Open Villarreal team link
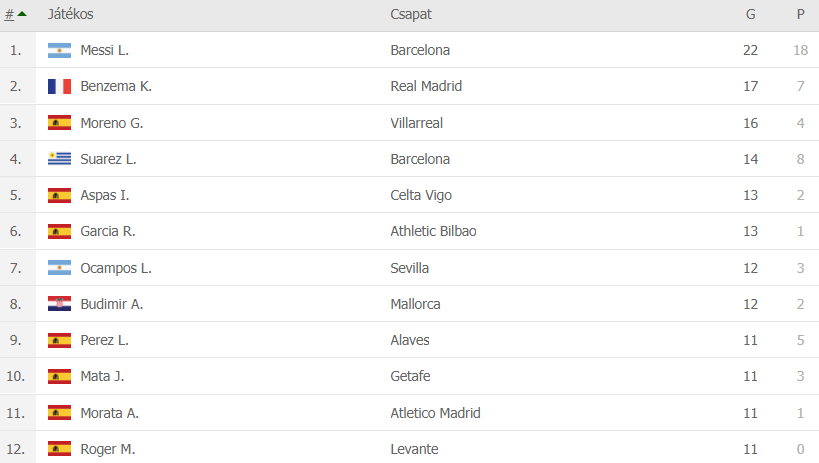819x463 pixels. pos(416,123)
